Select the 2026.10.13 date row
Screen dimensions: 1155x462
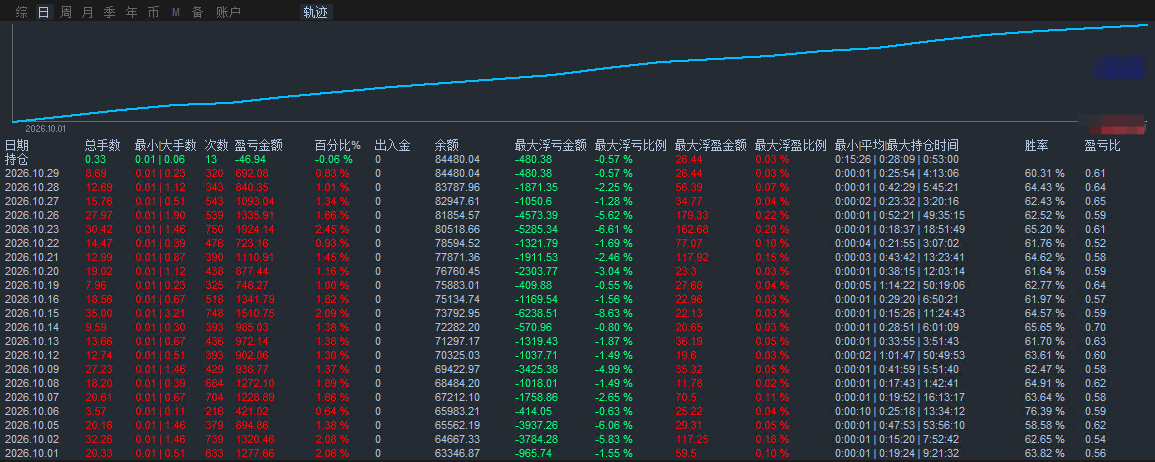[x=578, y=341]
